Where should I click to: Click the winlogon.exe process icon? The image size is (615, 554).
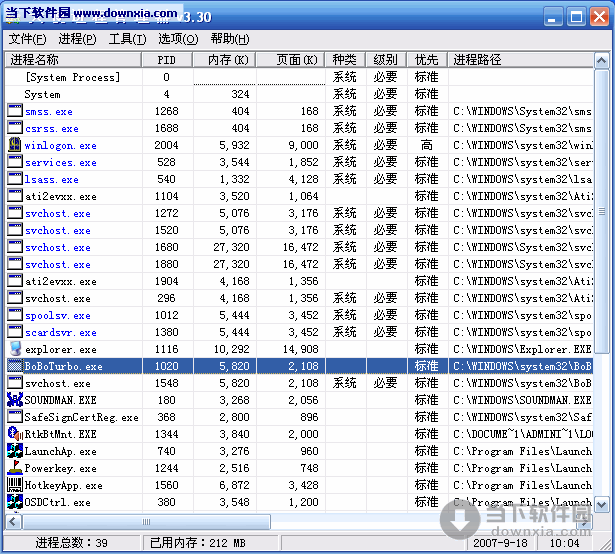click(x=15, y=145)
